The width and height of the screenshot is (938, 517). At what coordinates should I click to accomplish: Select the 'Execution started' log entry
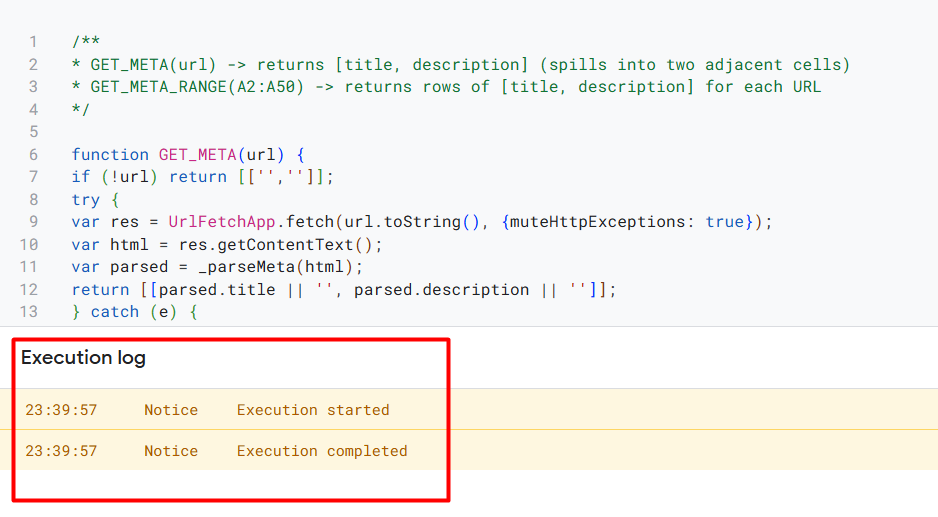[x=469, y=410]
